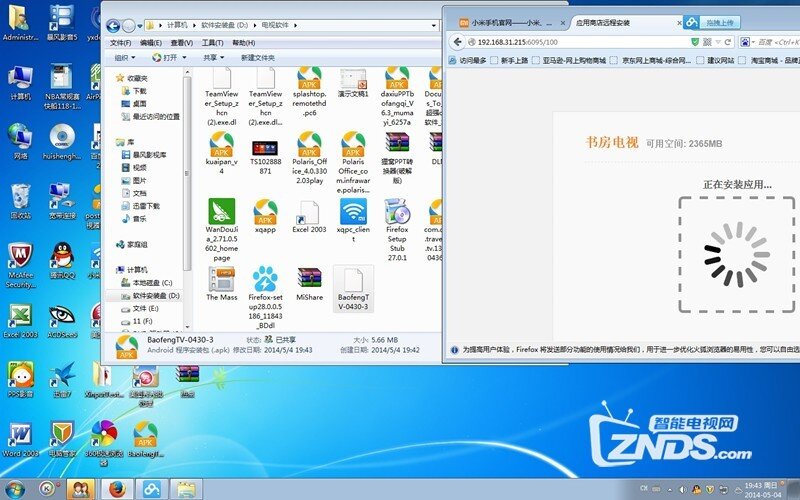Switch to Firefox in the taskbar
Image resolution: width=800 pixels, height=500 pixels.
coord(117,489)
